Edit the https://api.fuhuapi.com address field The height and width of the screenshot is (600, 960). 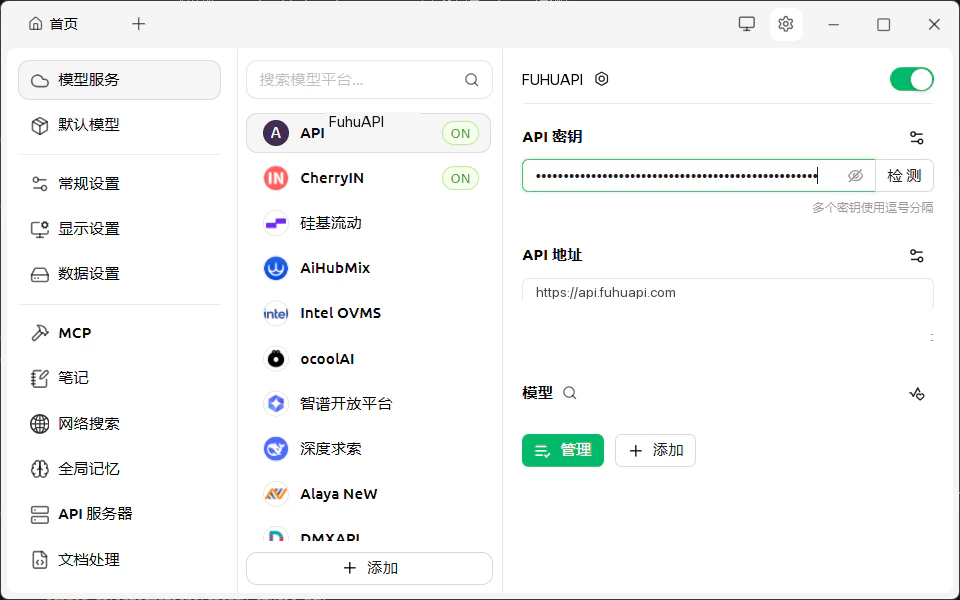point(727,292)
